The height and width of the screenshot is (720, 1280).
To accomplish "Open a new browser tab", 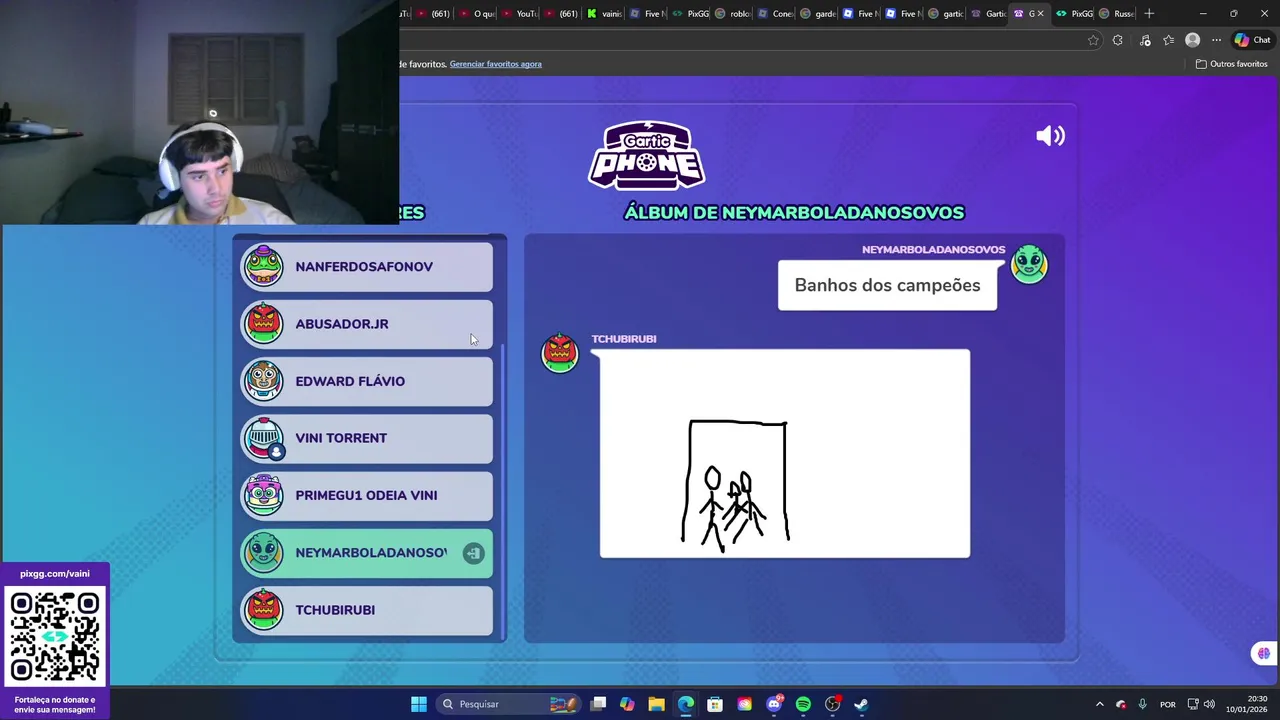I will (1149, 14).
